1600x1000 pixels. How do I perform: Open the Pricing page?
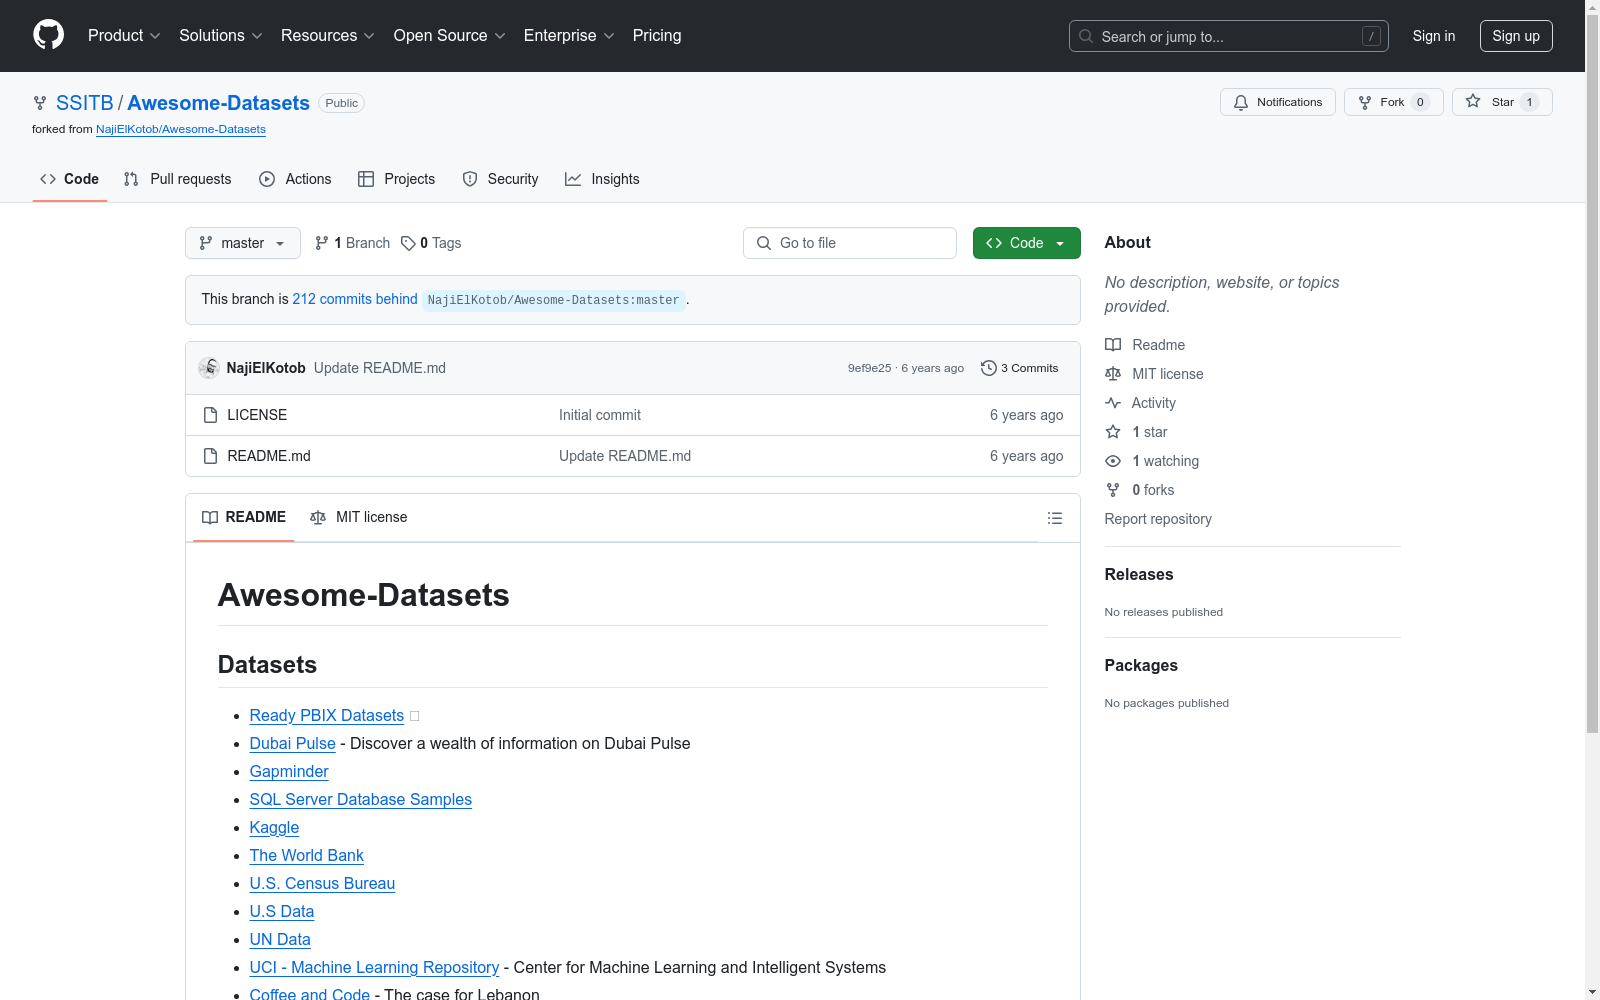pos(657,36)
